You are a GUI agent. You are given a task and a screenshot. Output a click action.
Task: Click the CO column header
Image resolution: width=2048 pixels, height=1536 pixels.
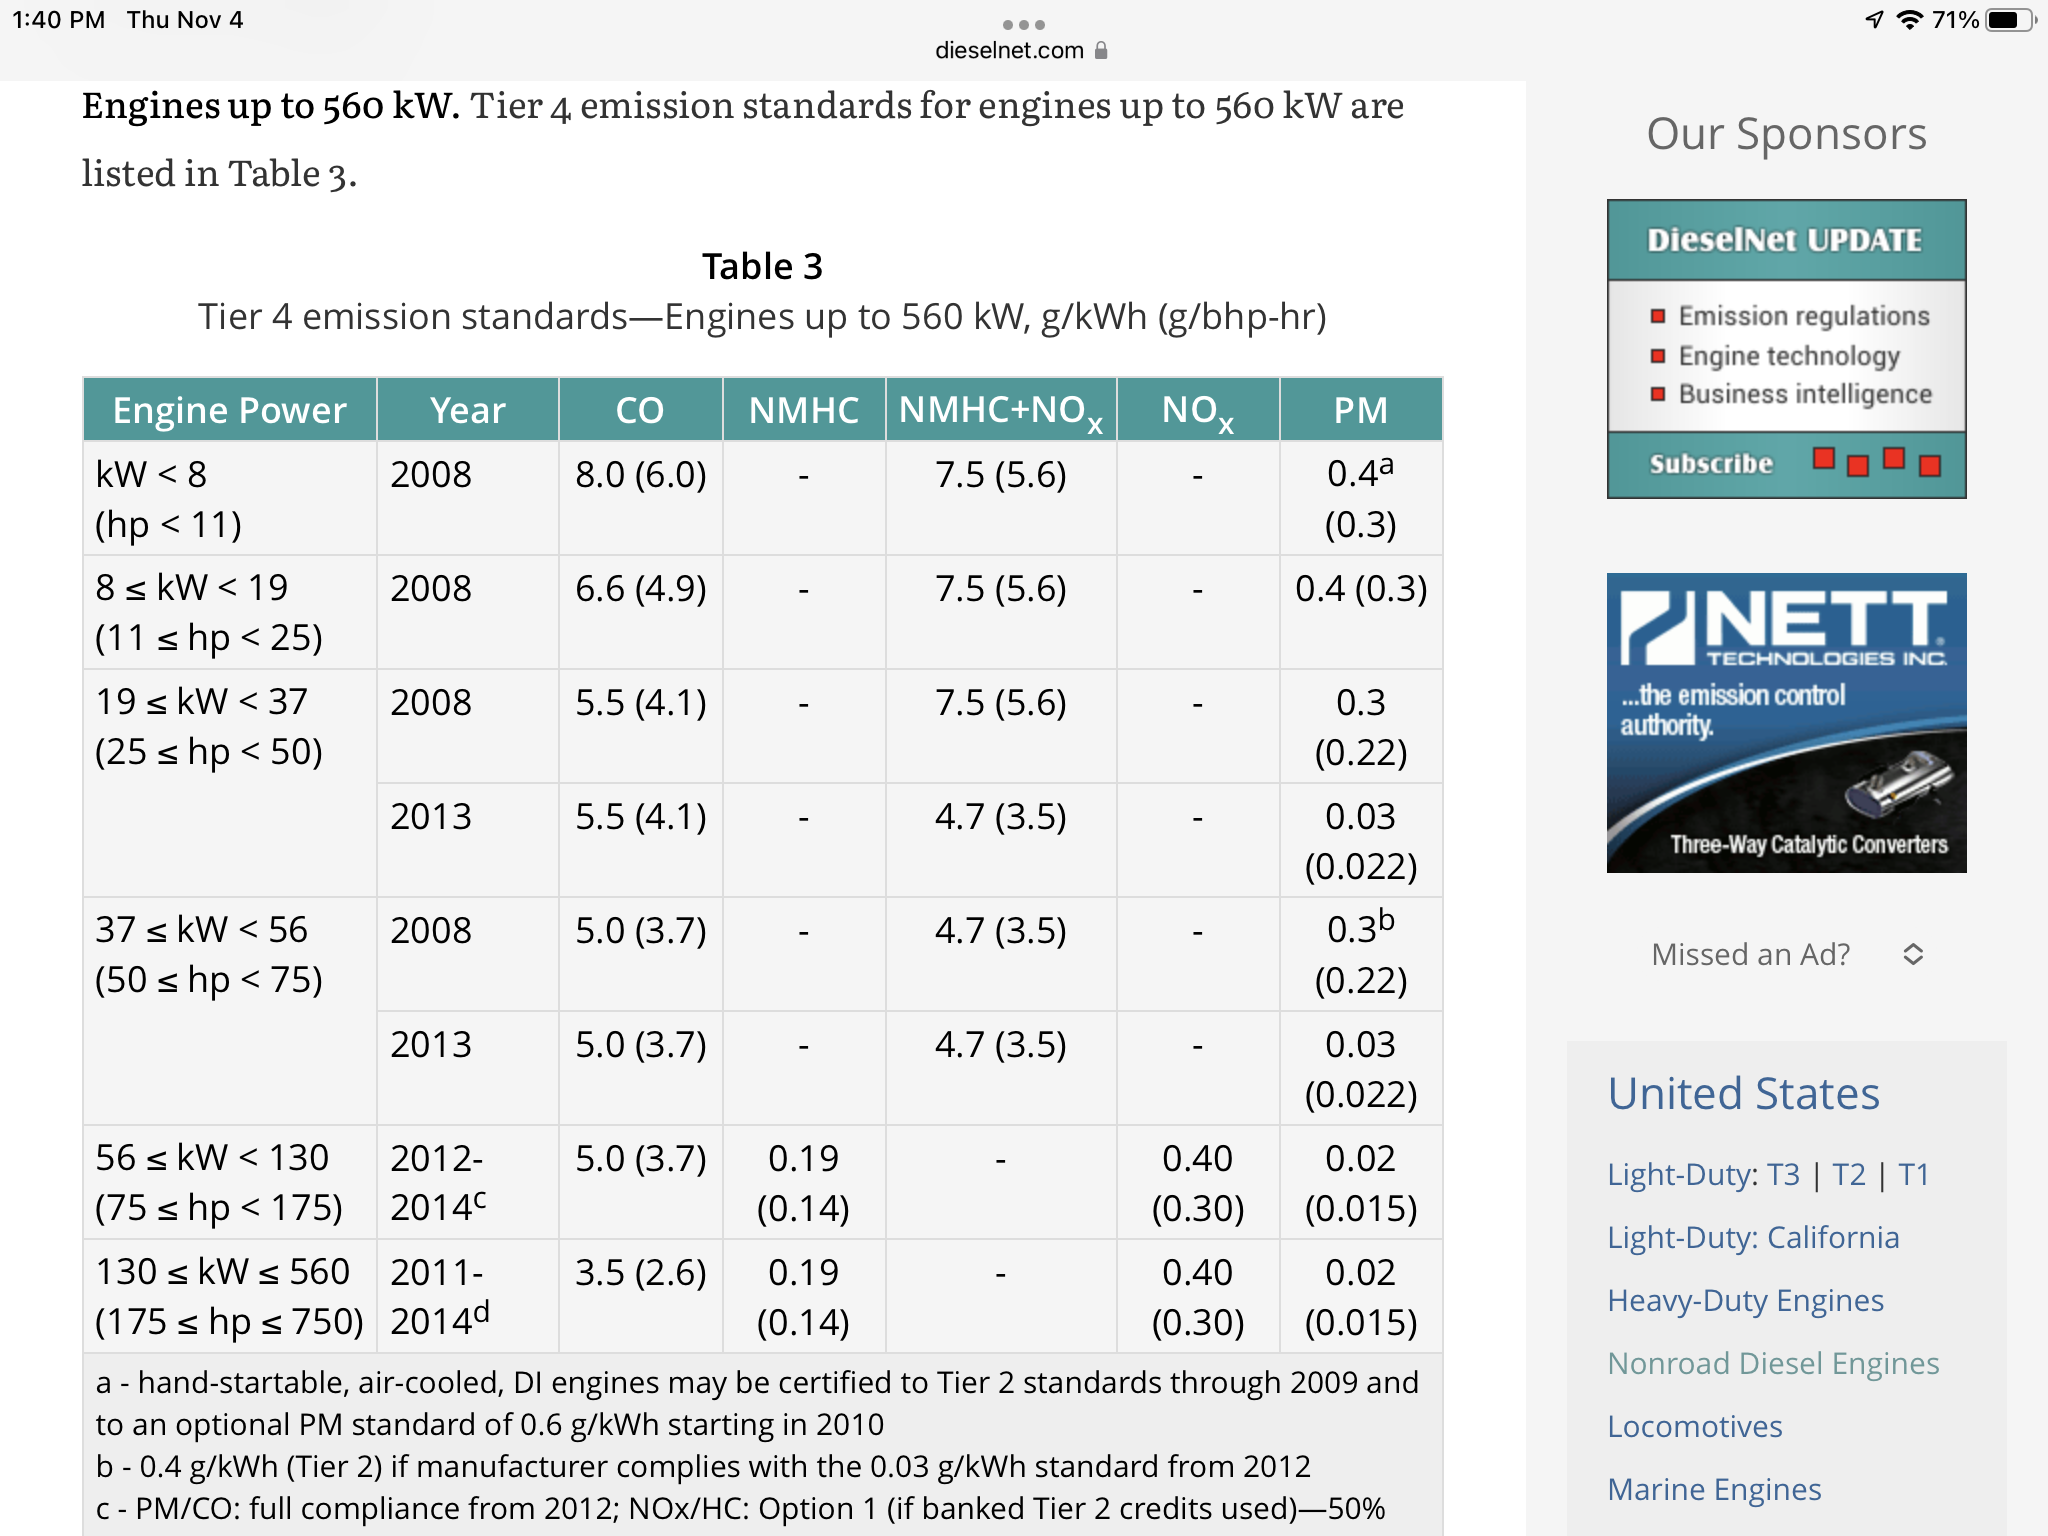(640, 410)
